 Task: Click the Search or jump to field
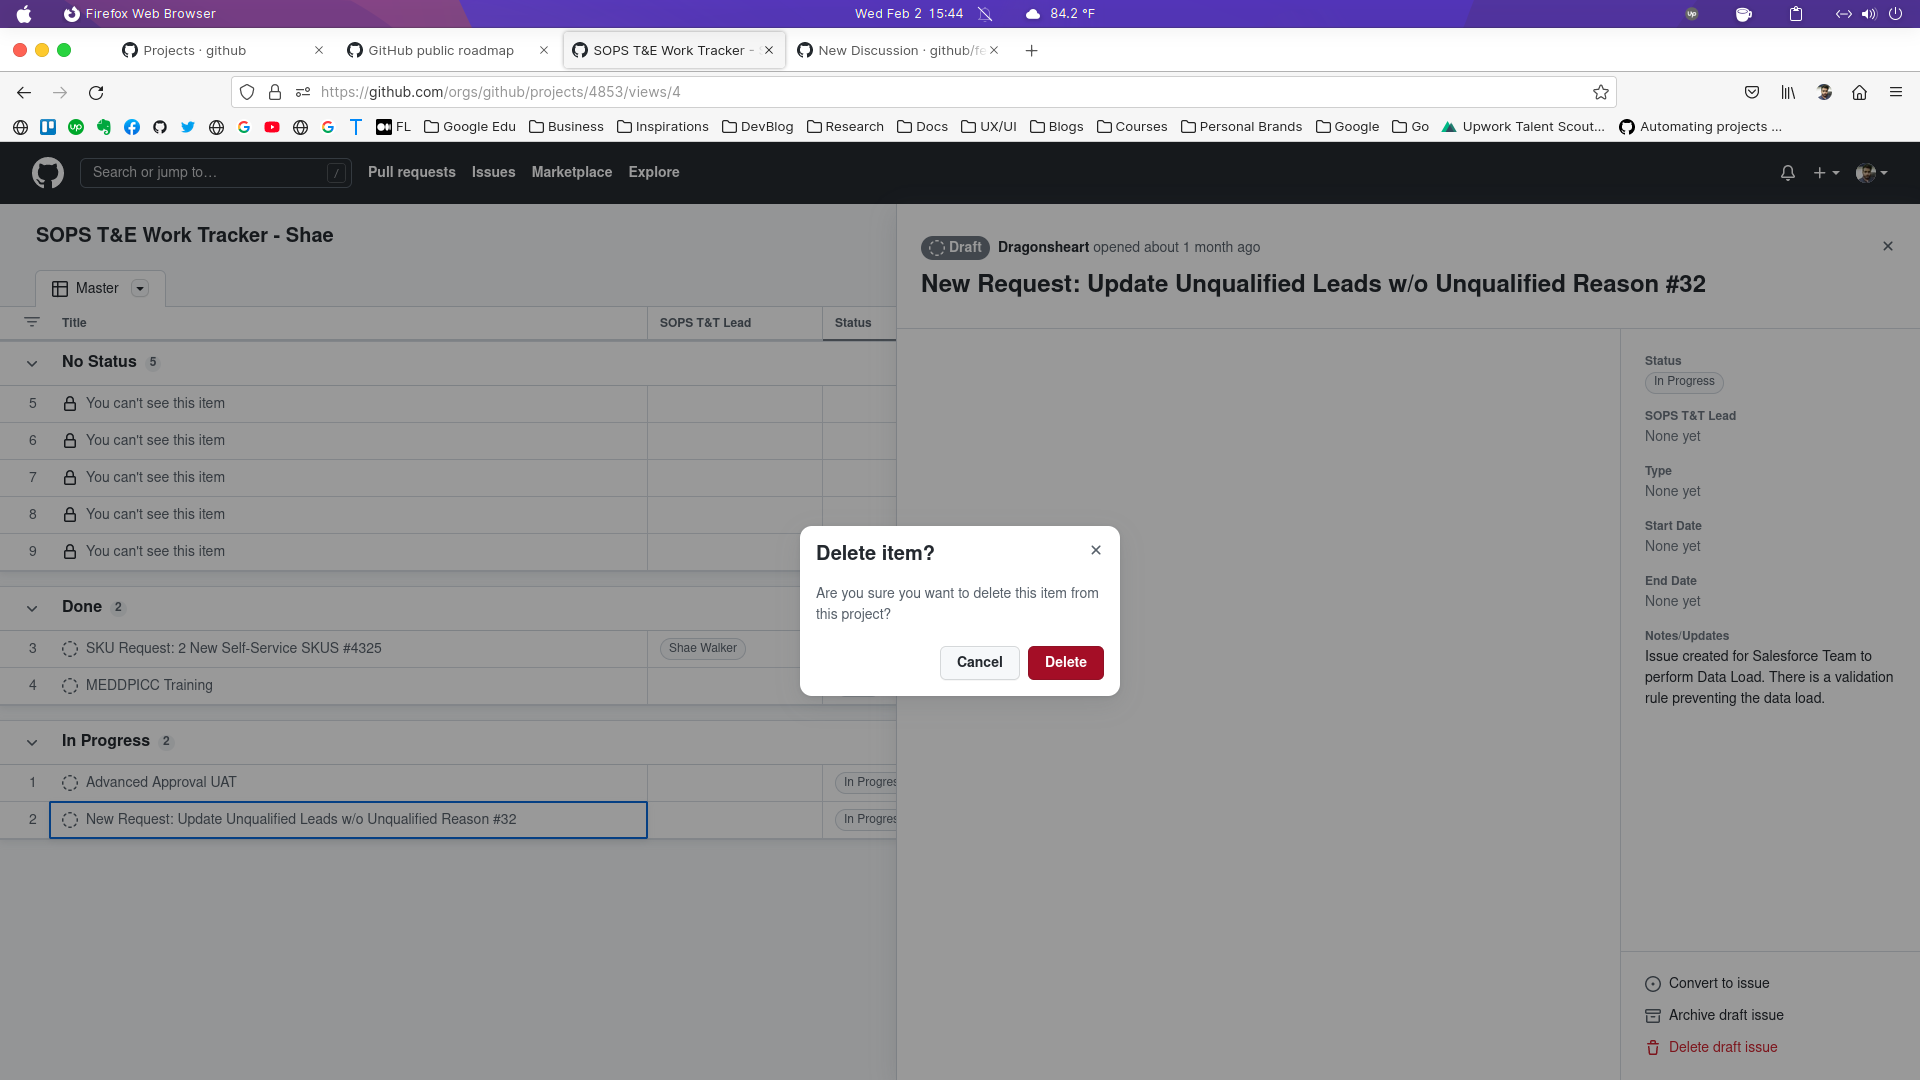(x=215, y=173)
